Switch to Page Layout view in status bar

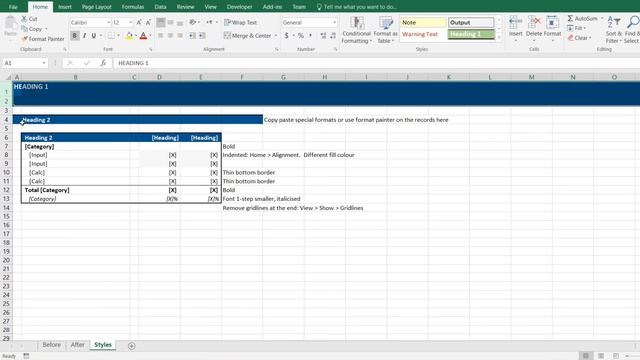point(601,356)
